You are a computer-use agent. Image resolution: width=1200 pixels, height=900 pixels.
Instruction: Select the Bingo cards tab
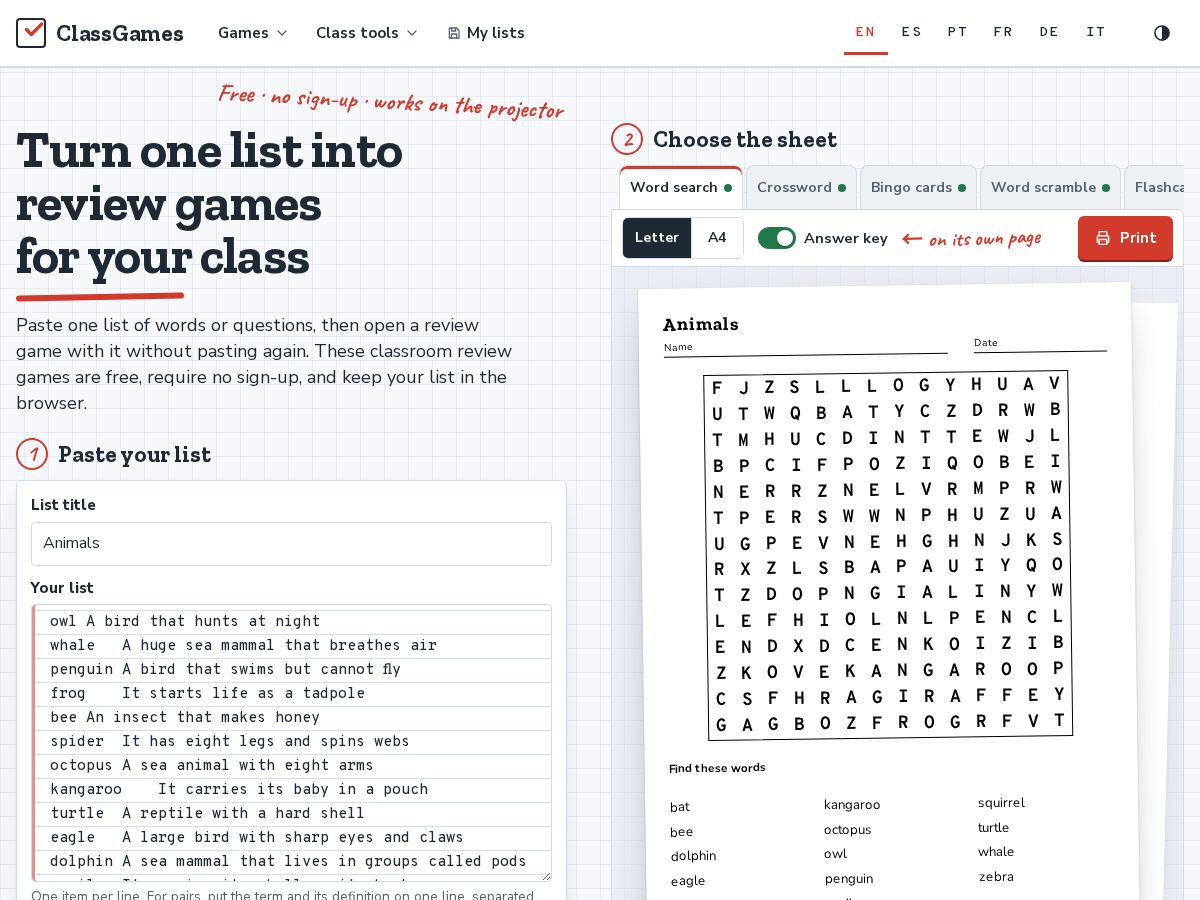click(918, 188)
